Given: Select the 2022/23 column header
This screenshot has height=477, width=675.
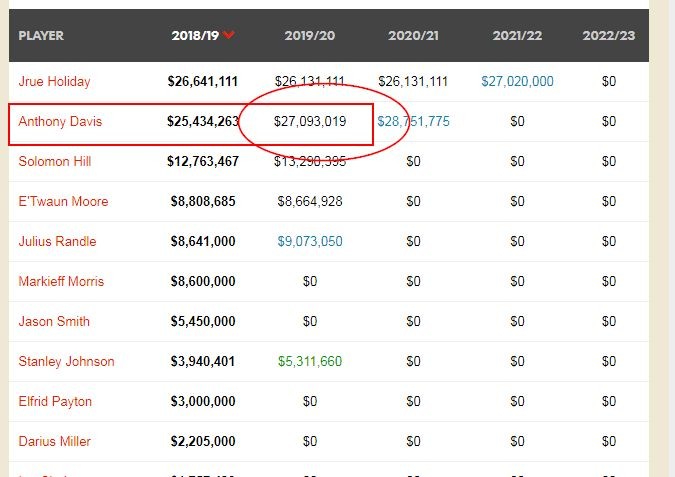Looking at the screenshot, I should click(609, 35).
